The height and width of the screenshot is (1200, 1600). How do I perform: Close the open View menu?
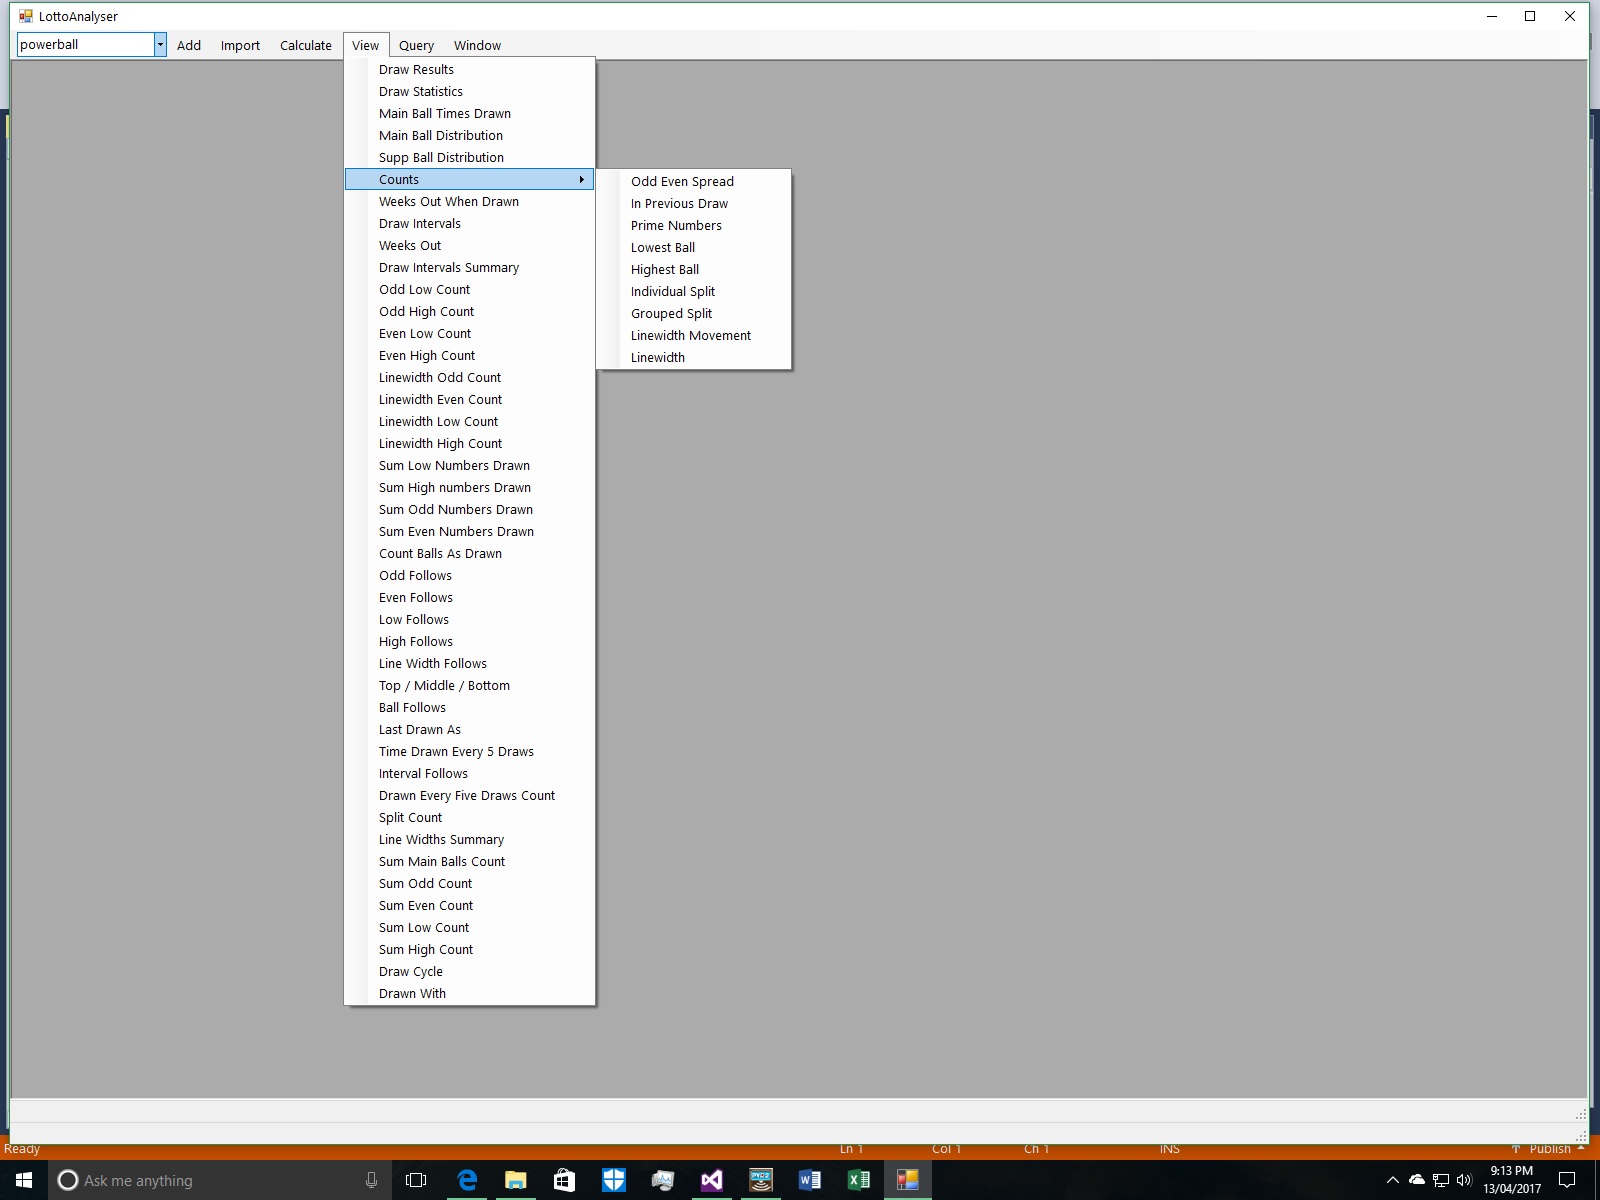tap(365, 45)
